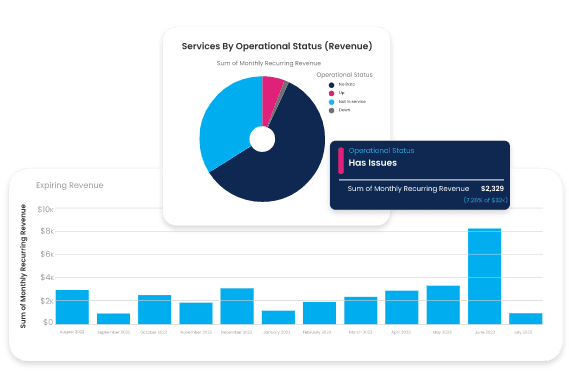Click the September 2022 revenue bar
This screenshot has width=569, height=373.
point(114,319)
